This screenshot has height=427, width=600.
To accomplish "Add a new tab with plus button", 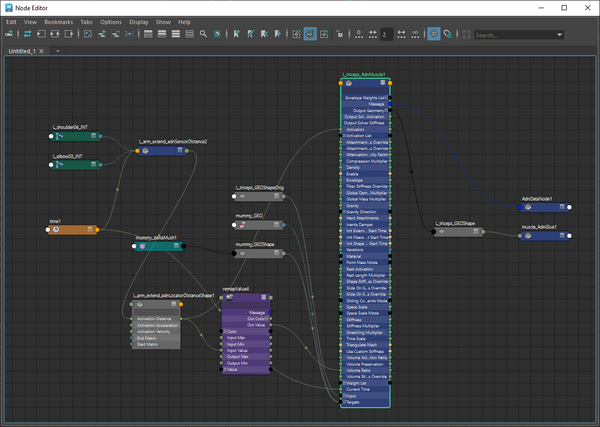I will (58, 49).
